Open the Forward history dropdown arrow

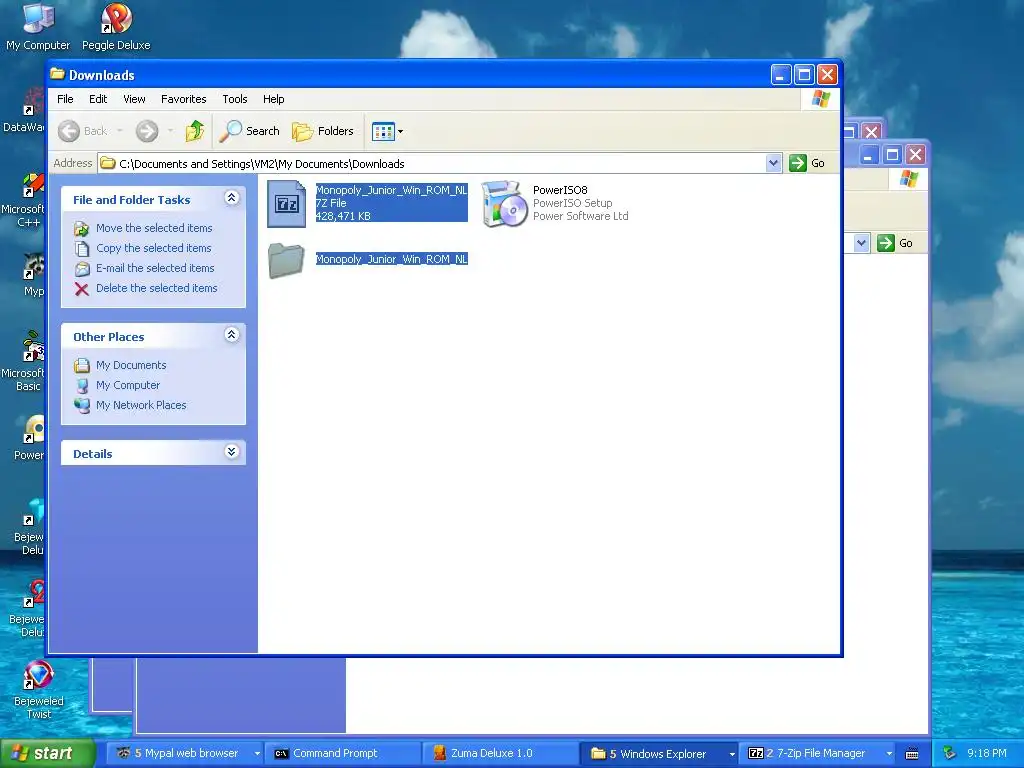(170, 131)
